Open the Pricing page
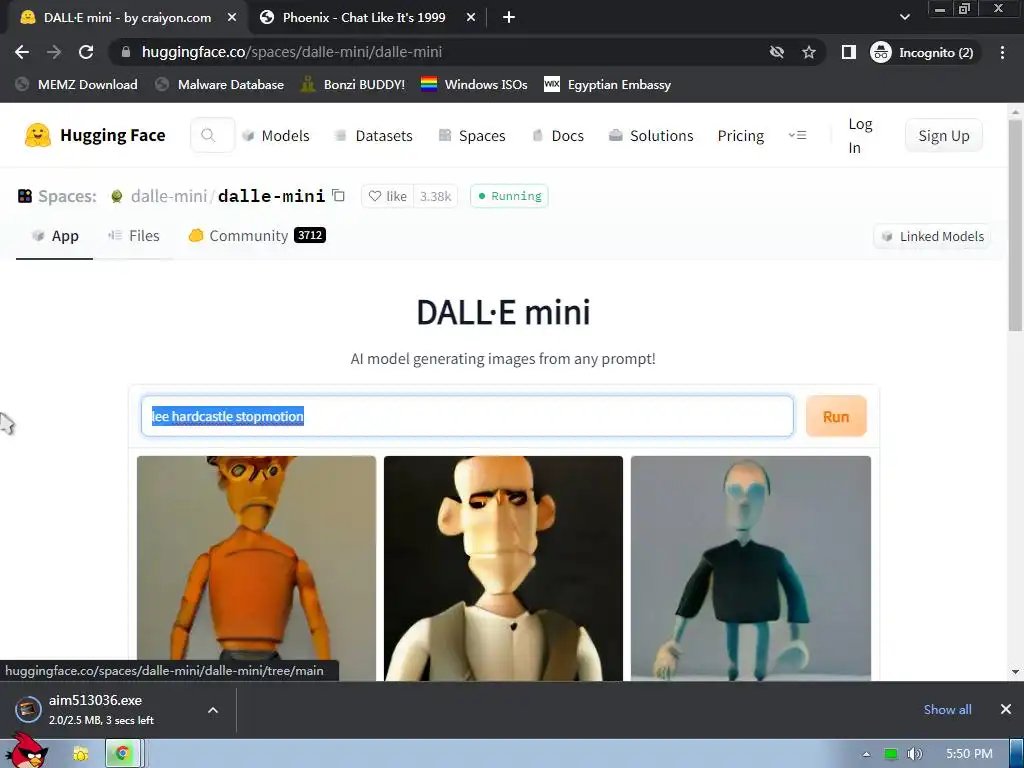Screen dimensions: 1024x768 pos(741,135)
